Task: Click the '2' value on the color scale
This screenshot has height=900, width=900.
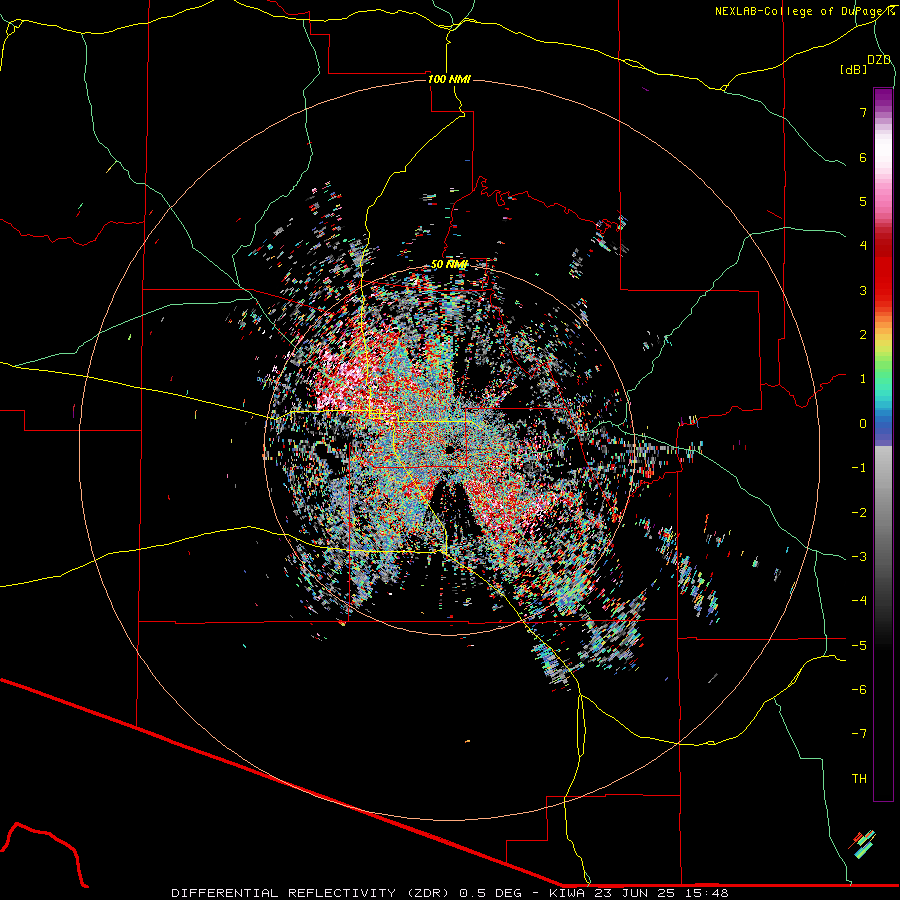Action: coord(863,335)
